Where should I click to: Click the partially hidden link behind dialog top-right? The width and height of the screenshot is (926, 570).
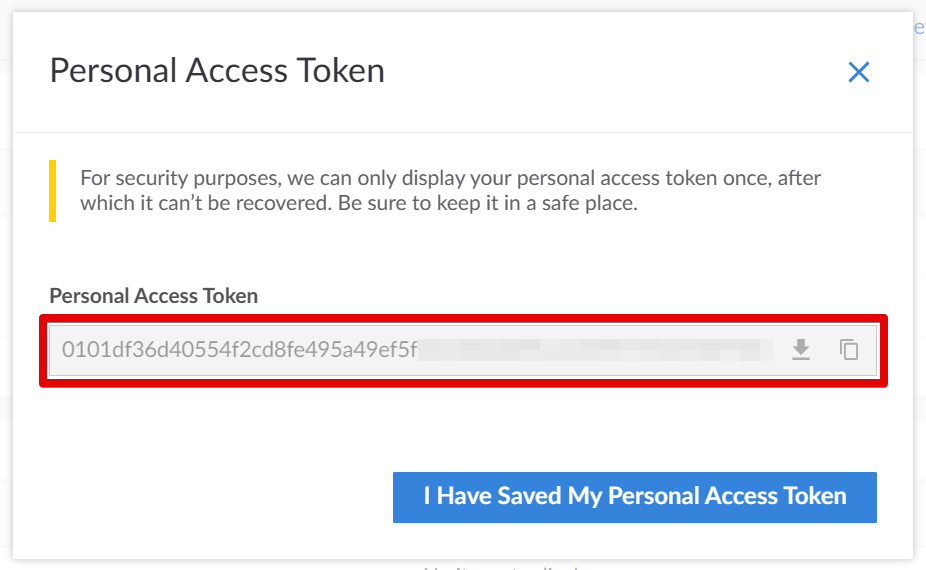pos(919,28)
